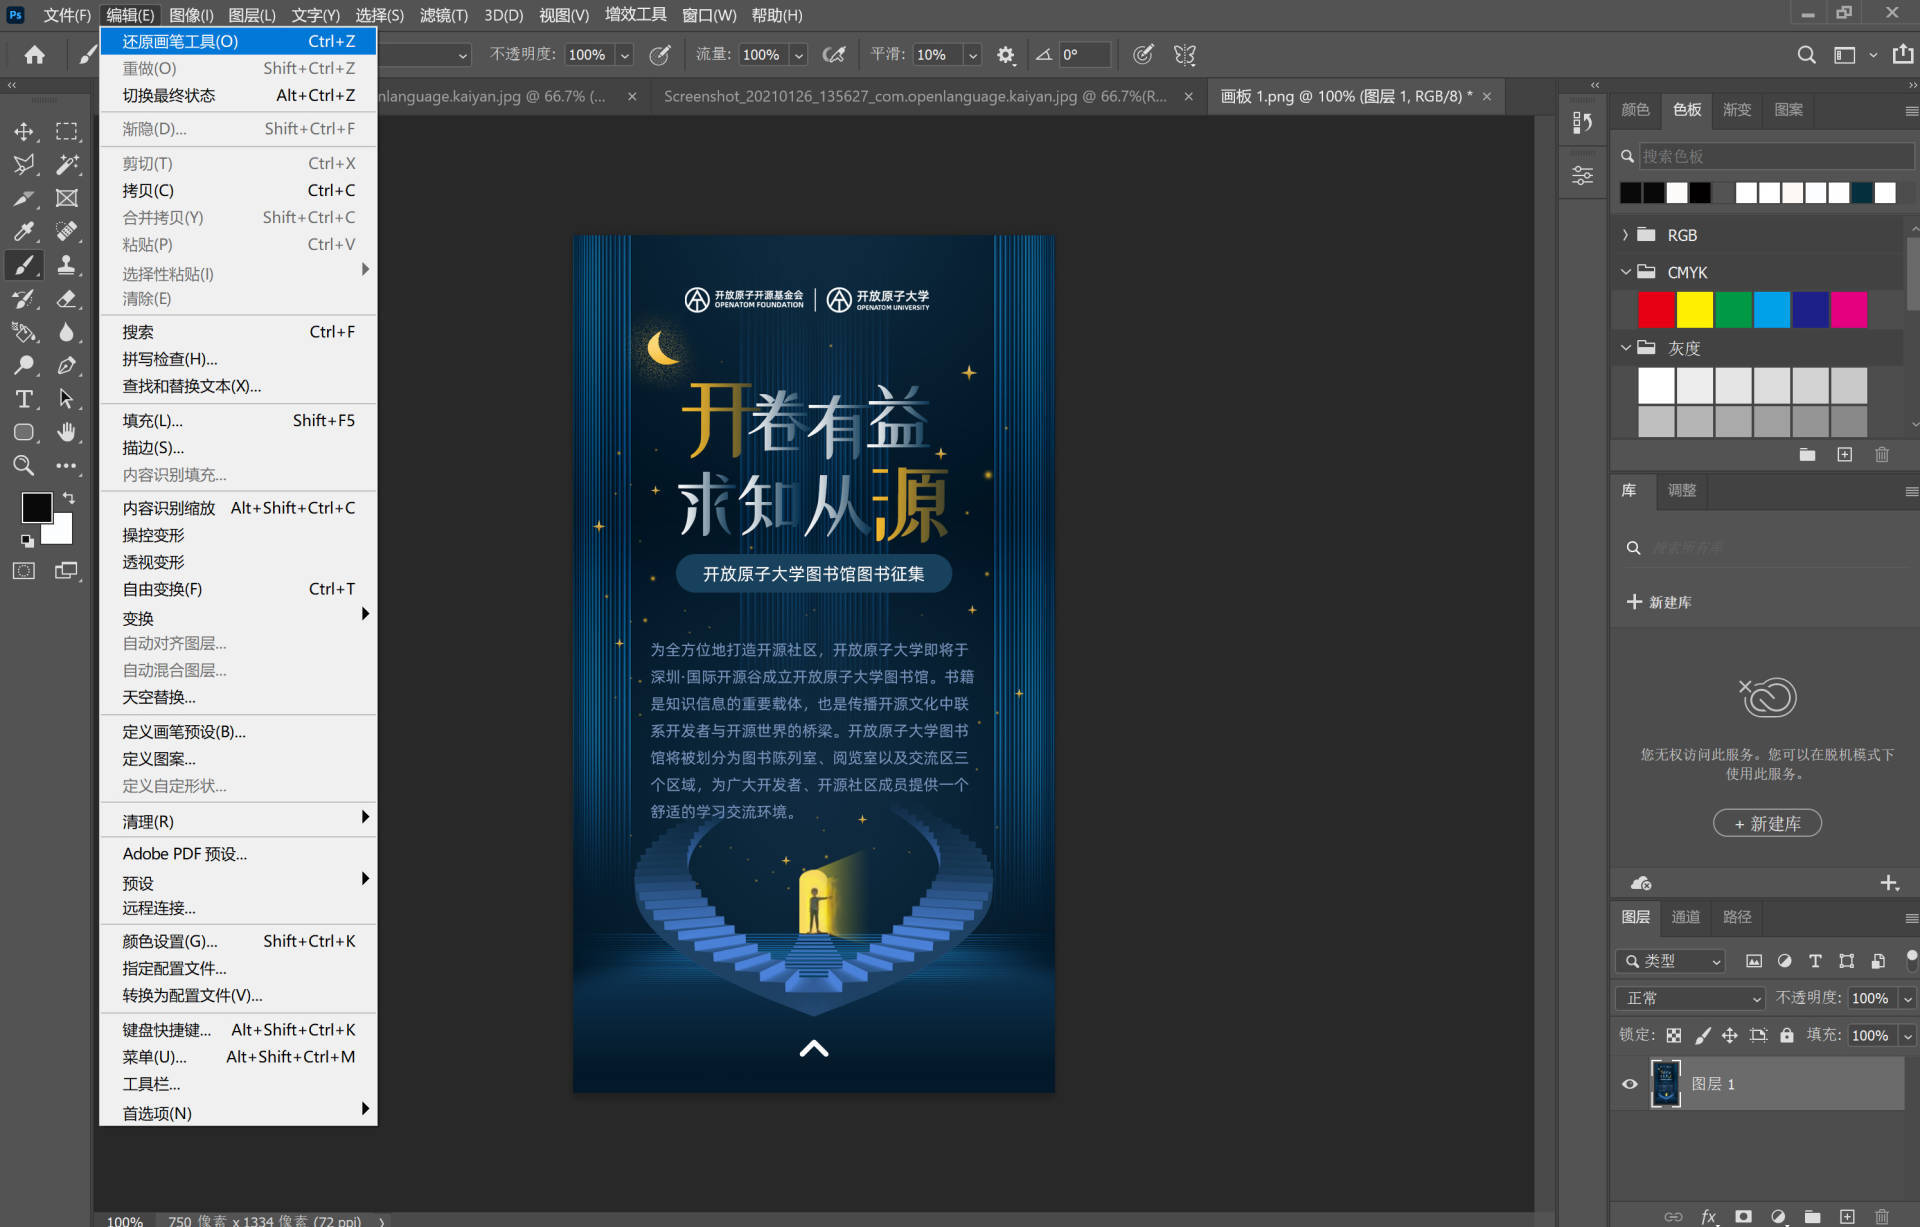Select the Eyedropper tool
This screenshot has height=1227, width=1920.
coord(24,232)
